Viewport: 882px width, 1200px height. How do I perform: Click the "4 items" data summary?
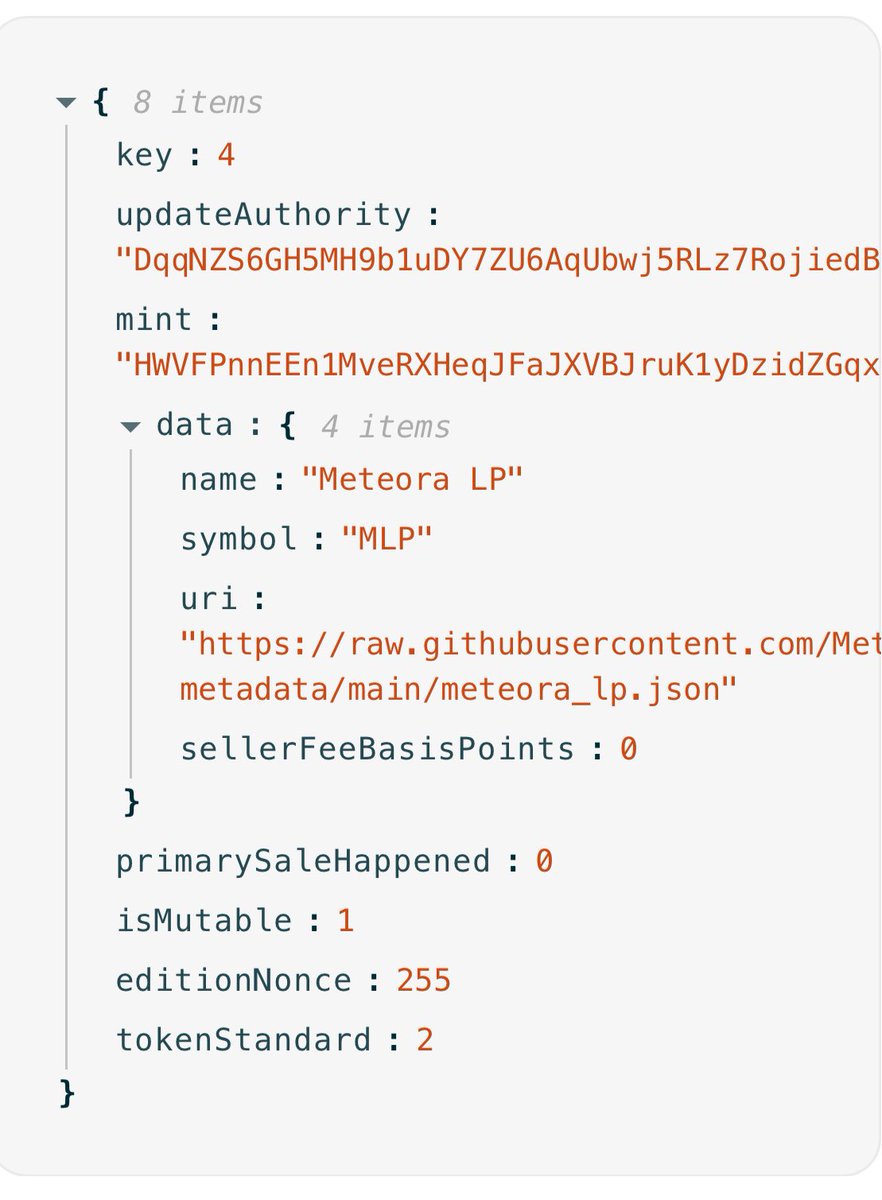[385, 427]
